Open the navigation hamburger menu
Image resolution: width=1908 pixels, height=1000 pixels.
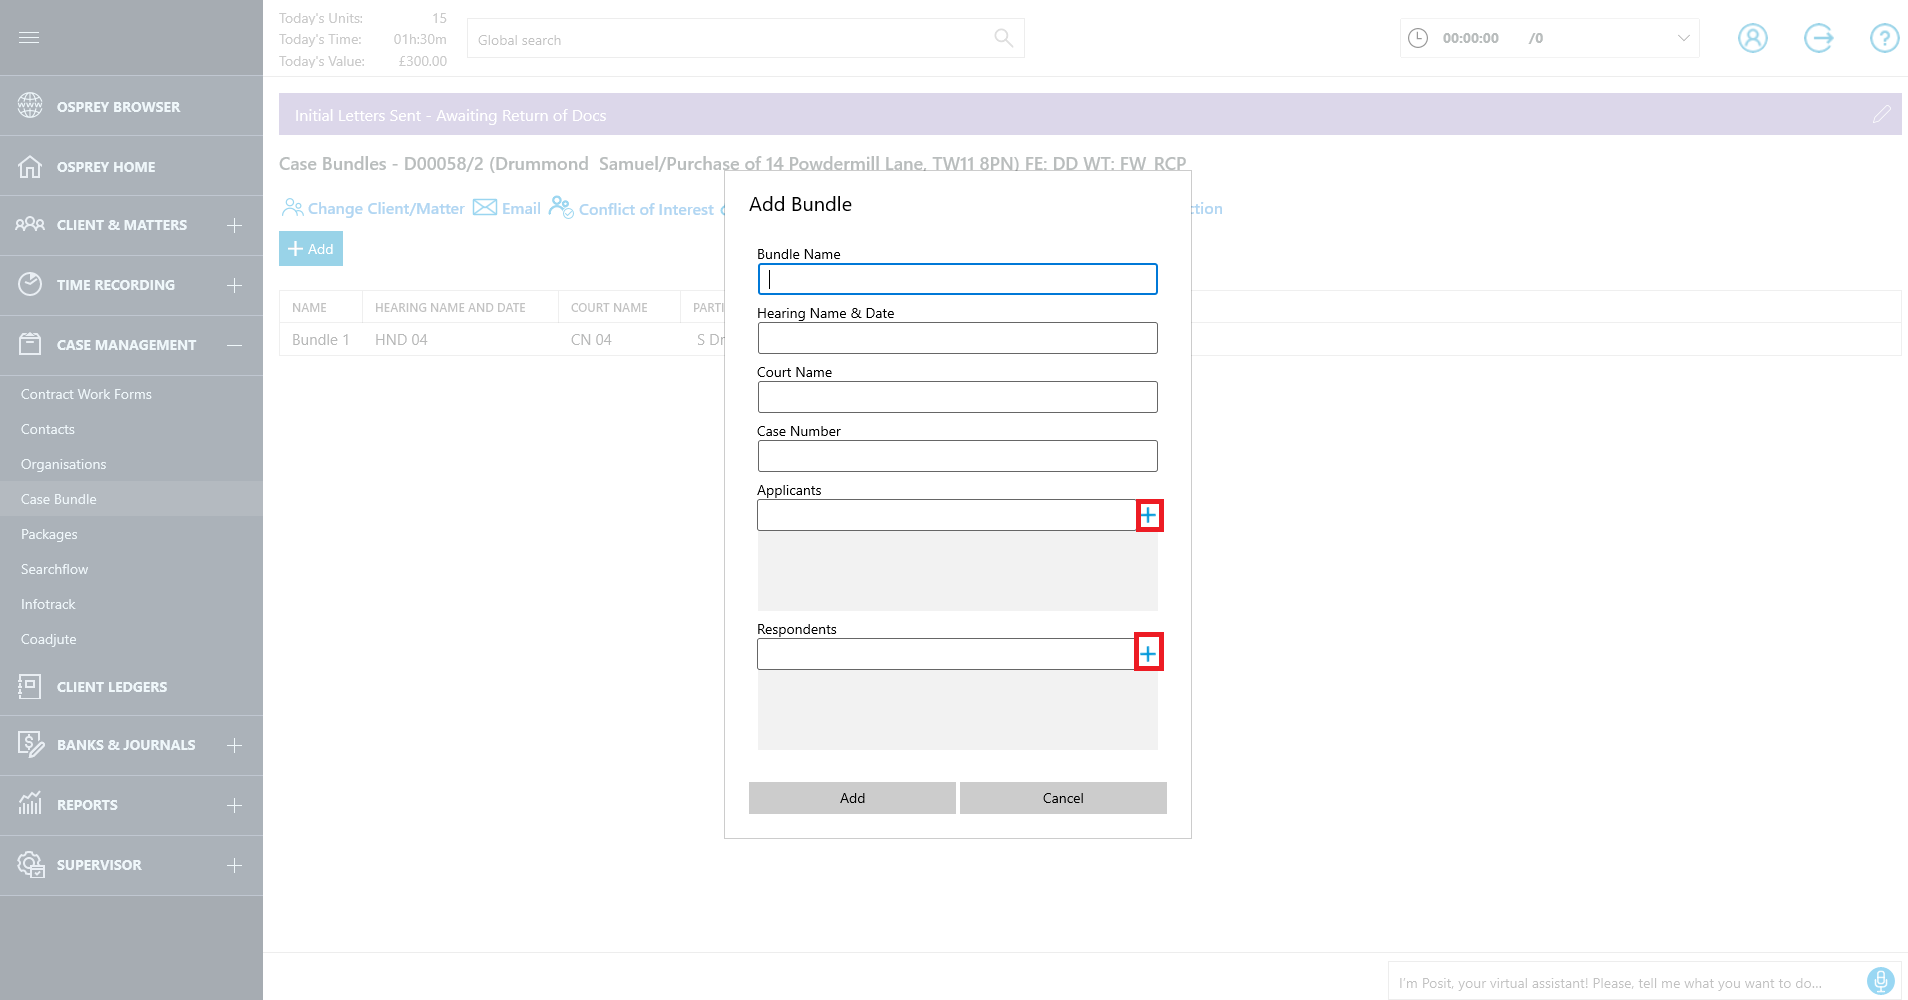point(29,37)
